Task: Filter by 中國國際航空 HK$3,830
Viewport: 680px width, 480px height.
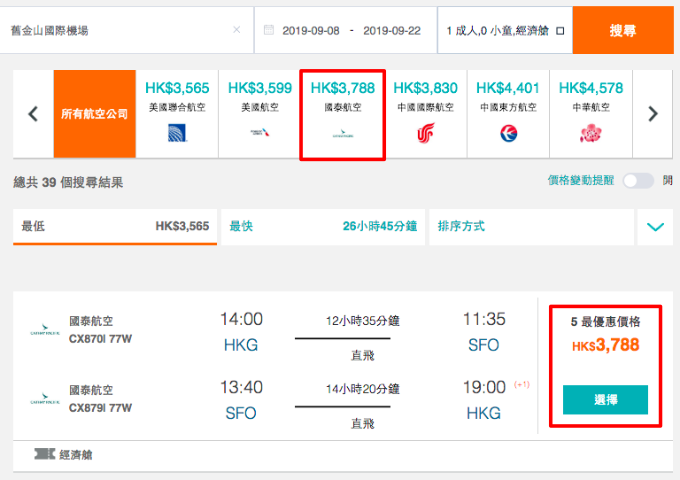Action: 425,114
